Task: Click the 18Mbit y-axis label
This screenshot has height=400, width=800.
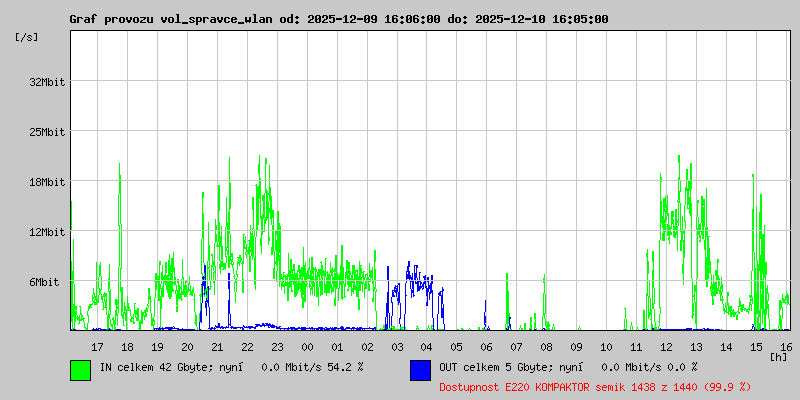Action: click(47, 182)
